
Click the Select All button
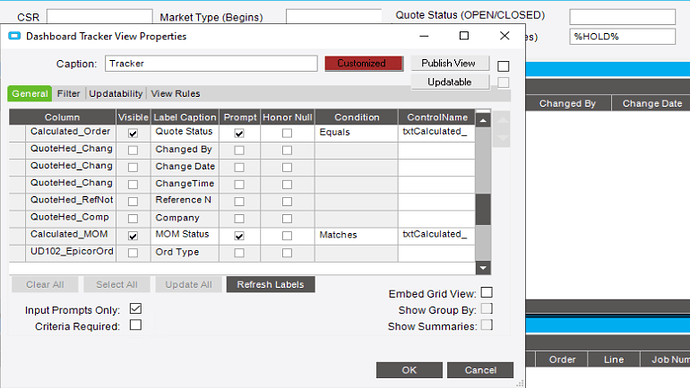[x=117, y=285]
